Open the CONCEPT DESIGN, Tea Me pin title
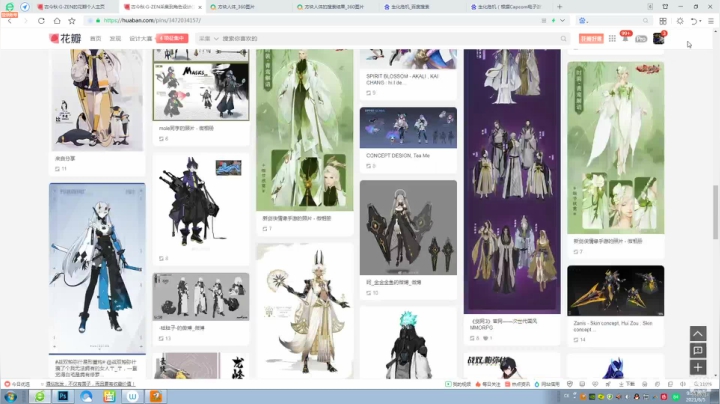 398,156
